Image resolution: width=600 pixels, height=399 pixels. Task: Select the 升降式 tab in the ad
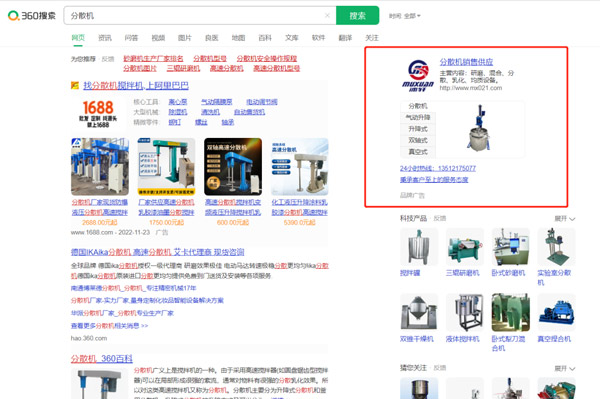418,129
